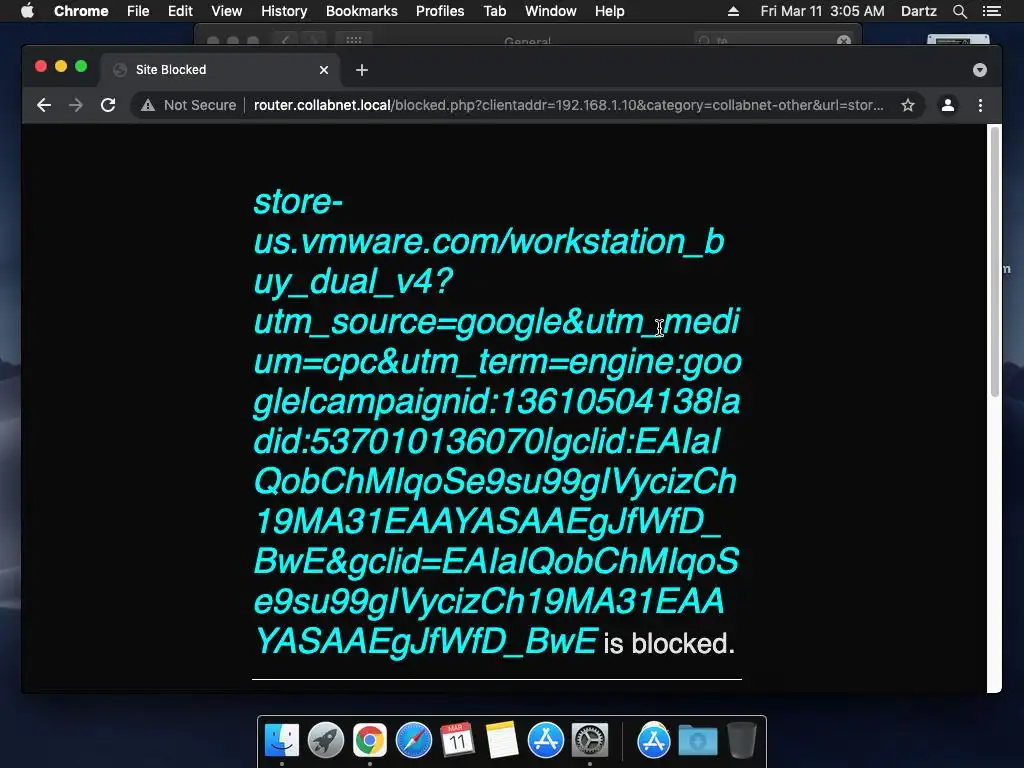Viewport: 1024px width, 768px height.
Task: Click the 'is blocked.' text
Action: click(669, 643)
